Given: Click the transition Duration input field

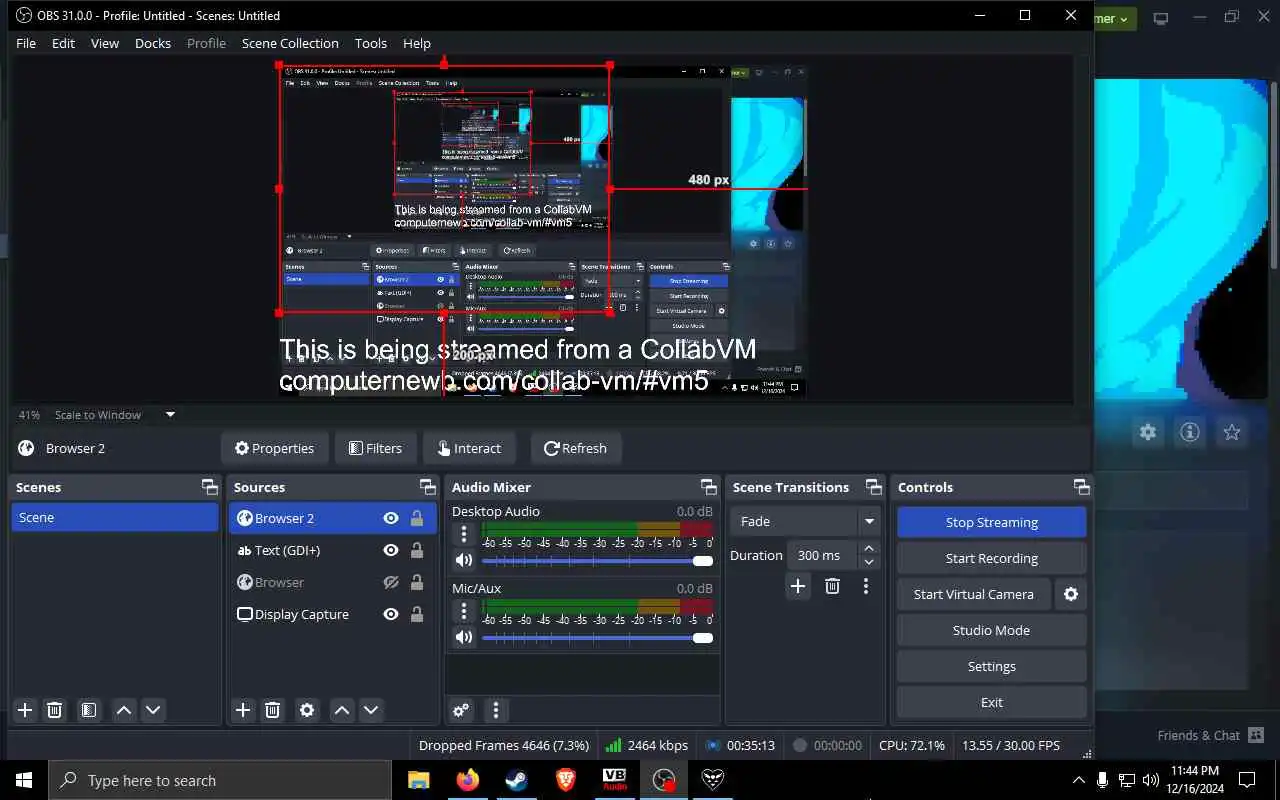Looking at the screenshot, I should [823, 555].
